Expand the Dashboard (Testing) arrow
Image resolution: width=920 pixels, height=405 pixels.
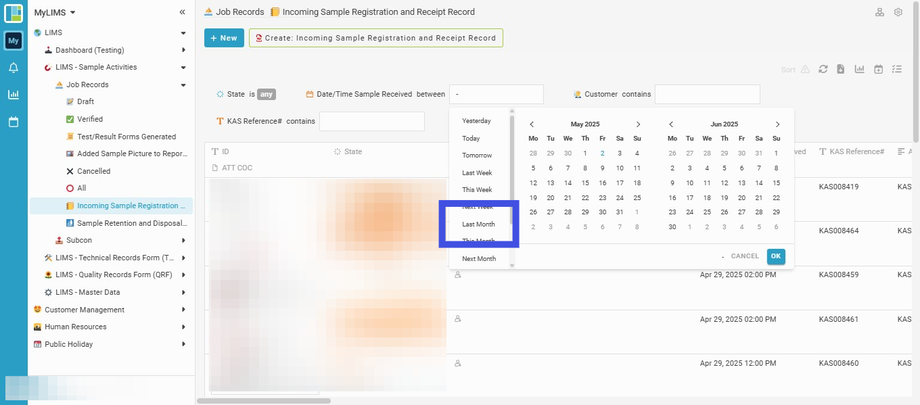tap(183, 50)
